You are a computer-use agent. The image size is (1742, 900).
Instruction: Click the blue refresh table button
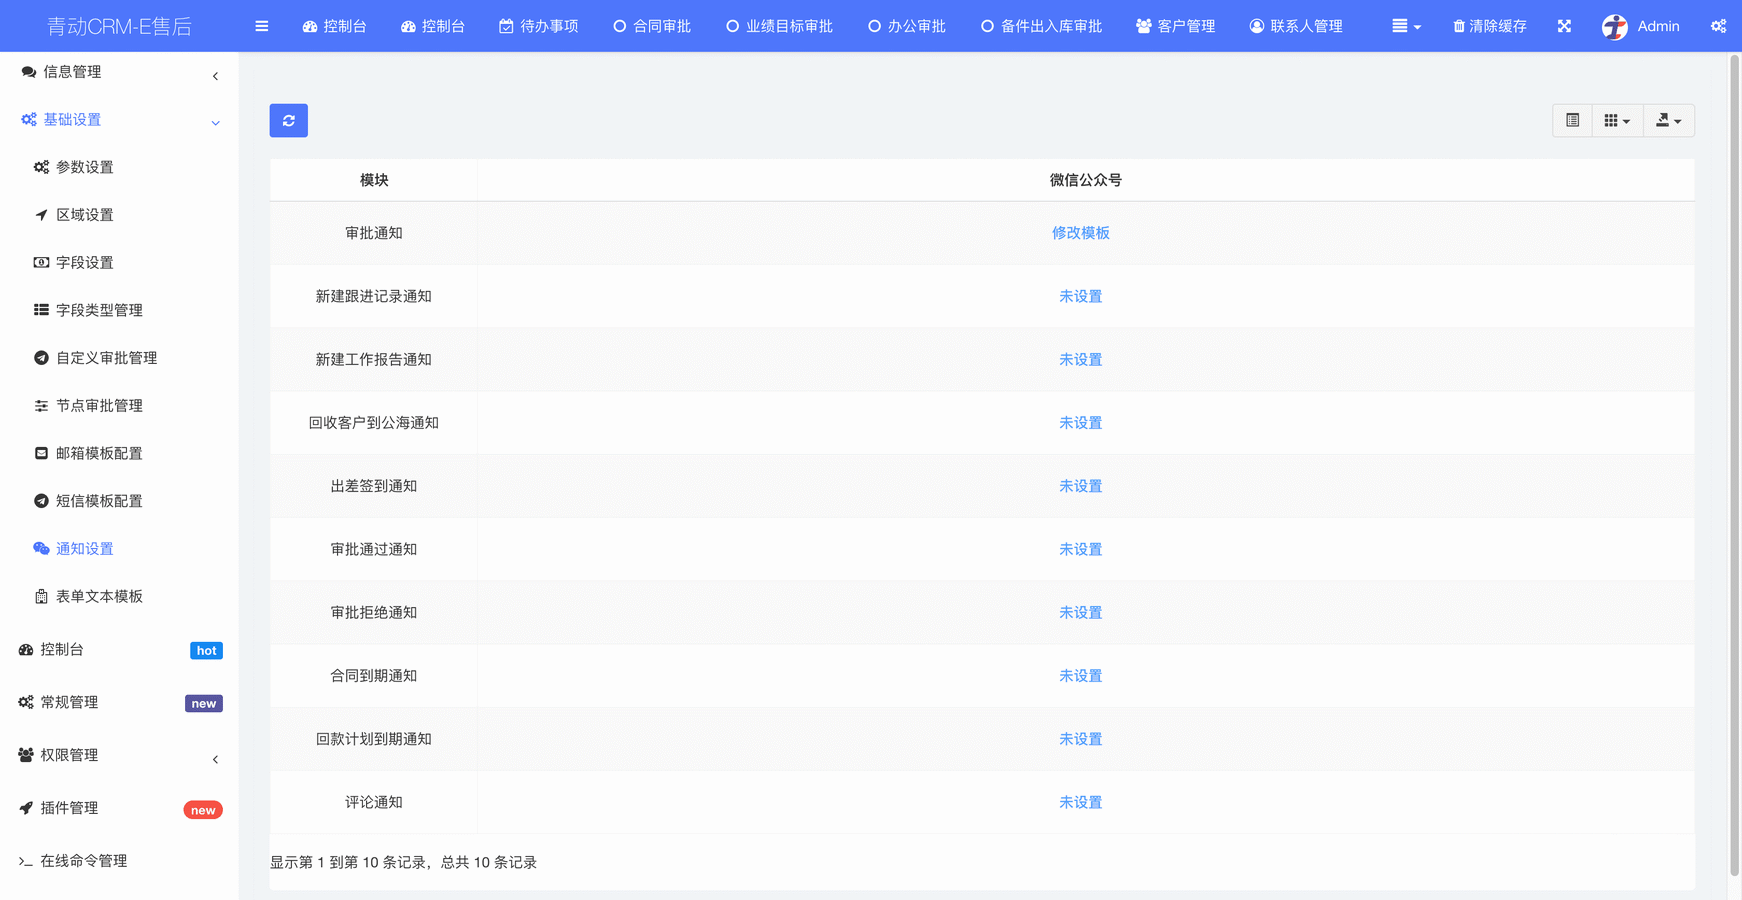tap(288, 121)
